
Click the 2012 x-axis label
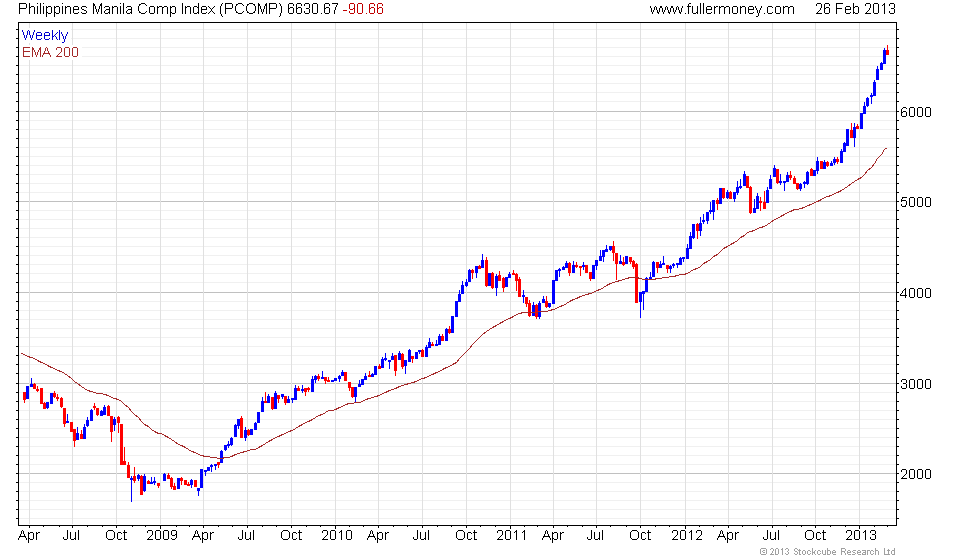point(686,536)
